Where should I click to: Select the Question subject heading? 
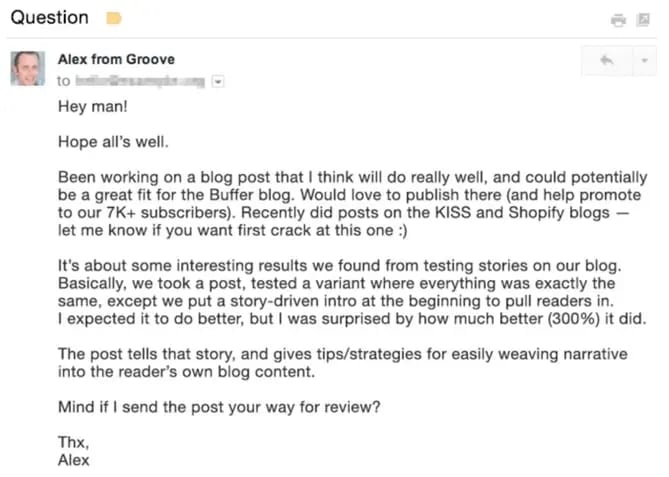click(49, 17)
